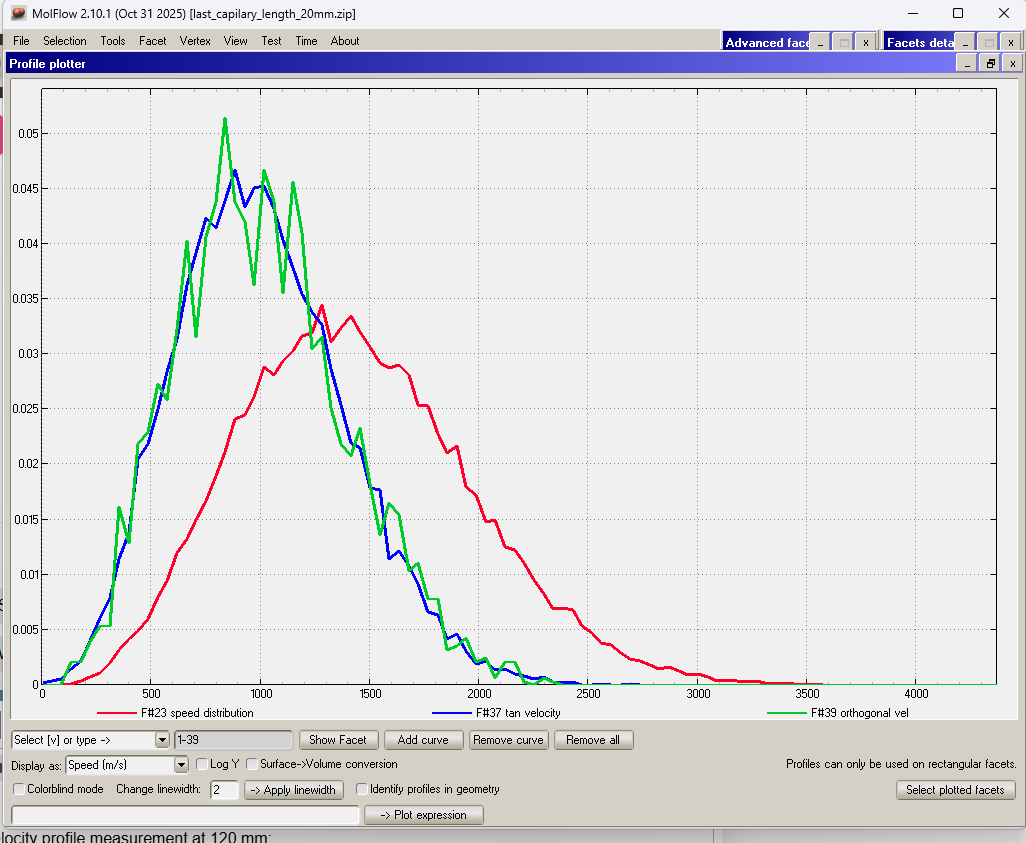1026x843 pixels.
Task: Click the Add curve button
Action: coord(422,740)
